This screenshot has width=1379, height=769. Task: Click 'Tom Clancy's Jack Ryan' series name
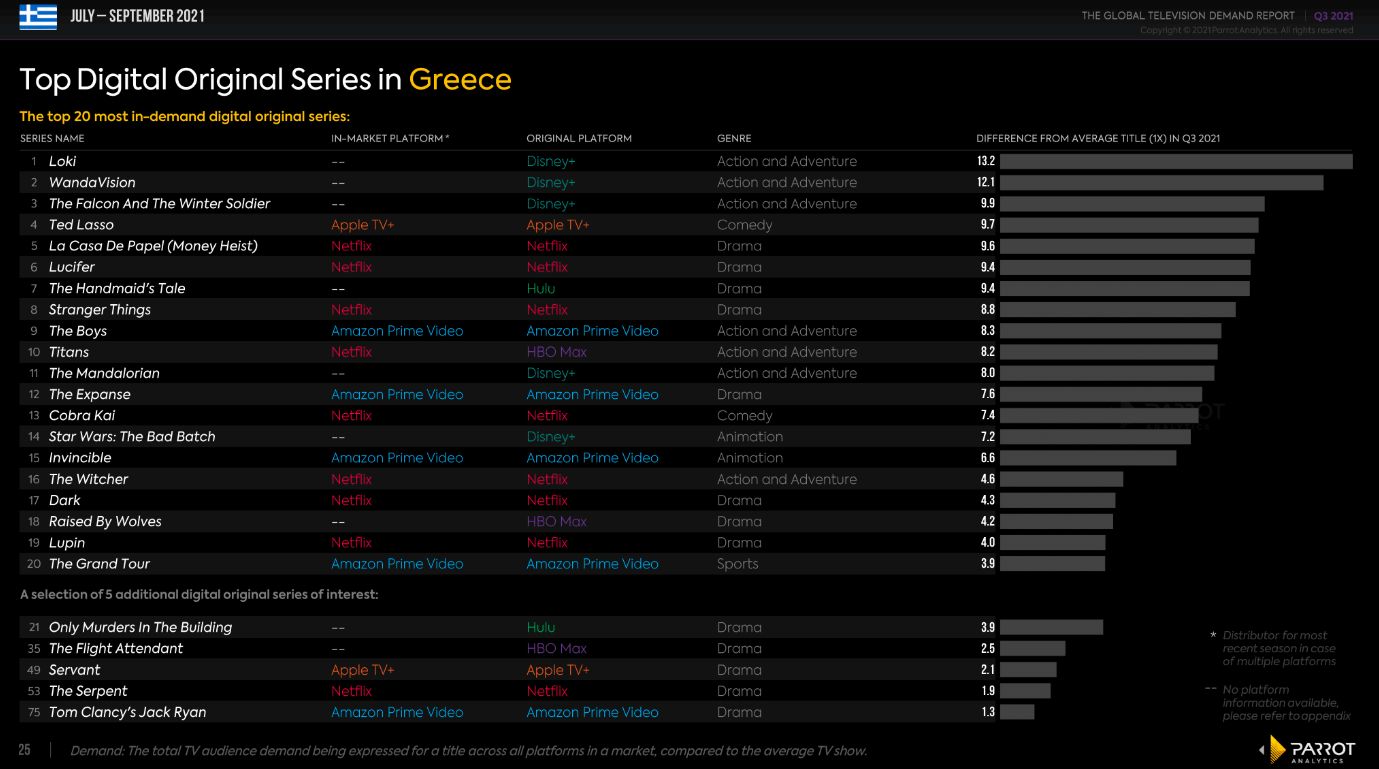point(127,712)
